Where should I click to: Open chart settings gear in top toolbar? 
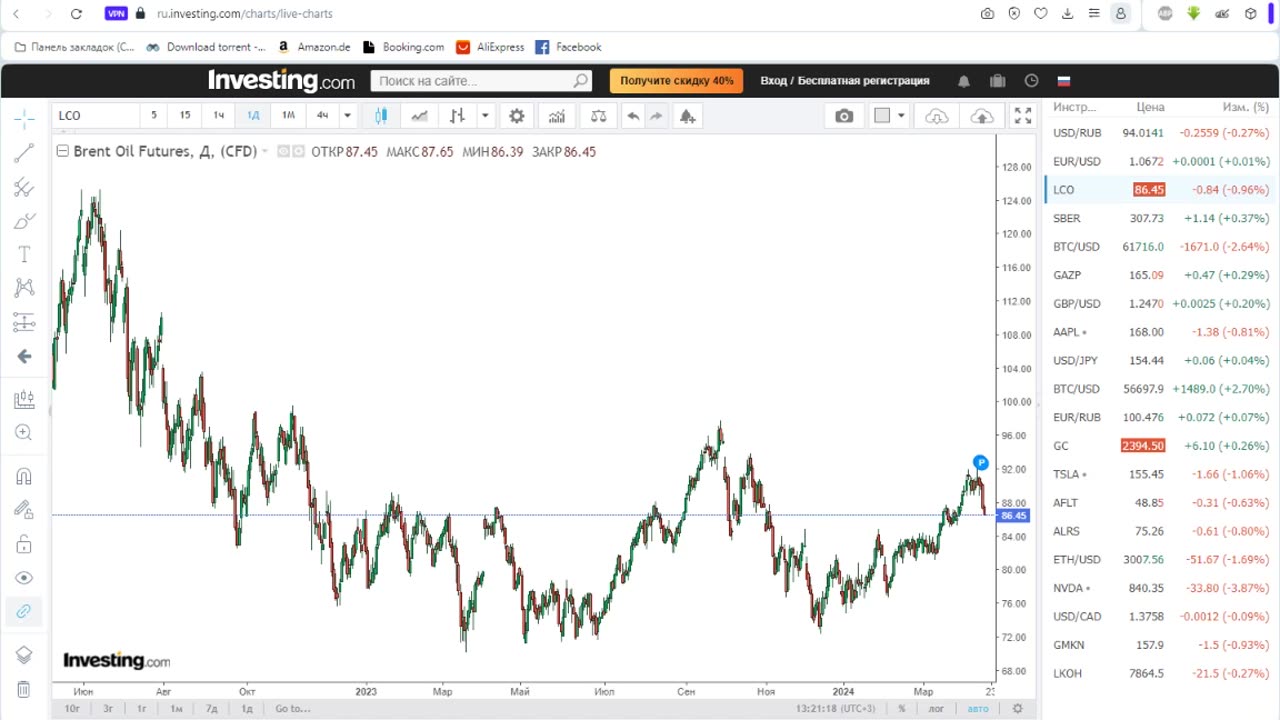coord(516,116)
